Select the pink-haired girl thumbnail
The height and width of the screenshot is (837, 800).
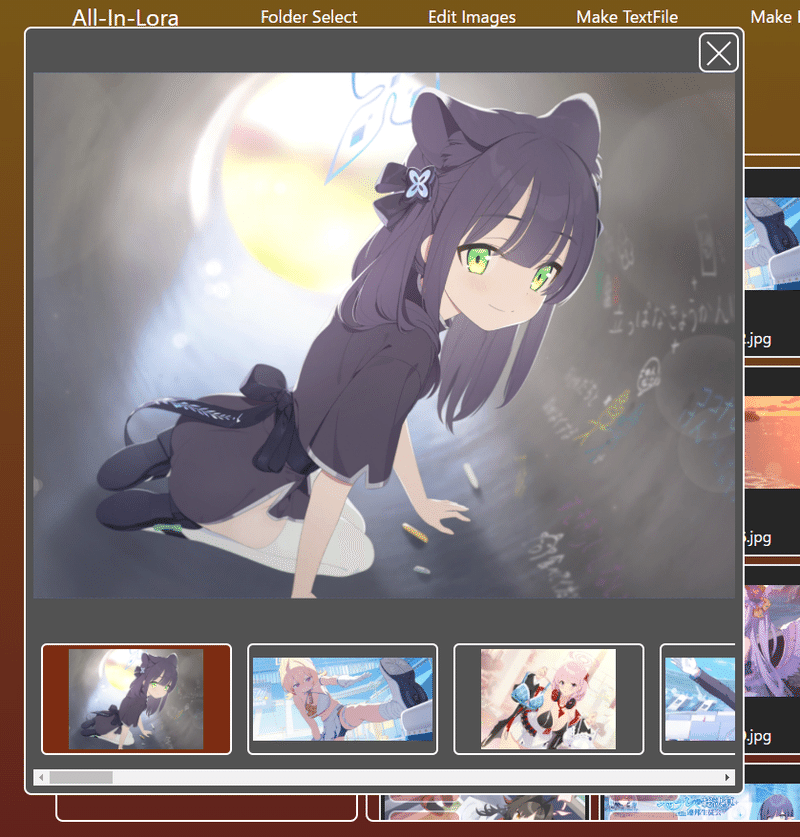click(x=549, y=699)
